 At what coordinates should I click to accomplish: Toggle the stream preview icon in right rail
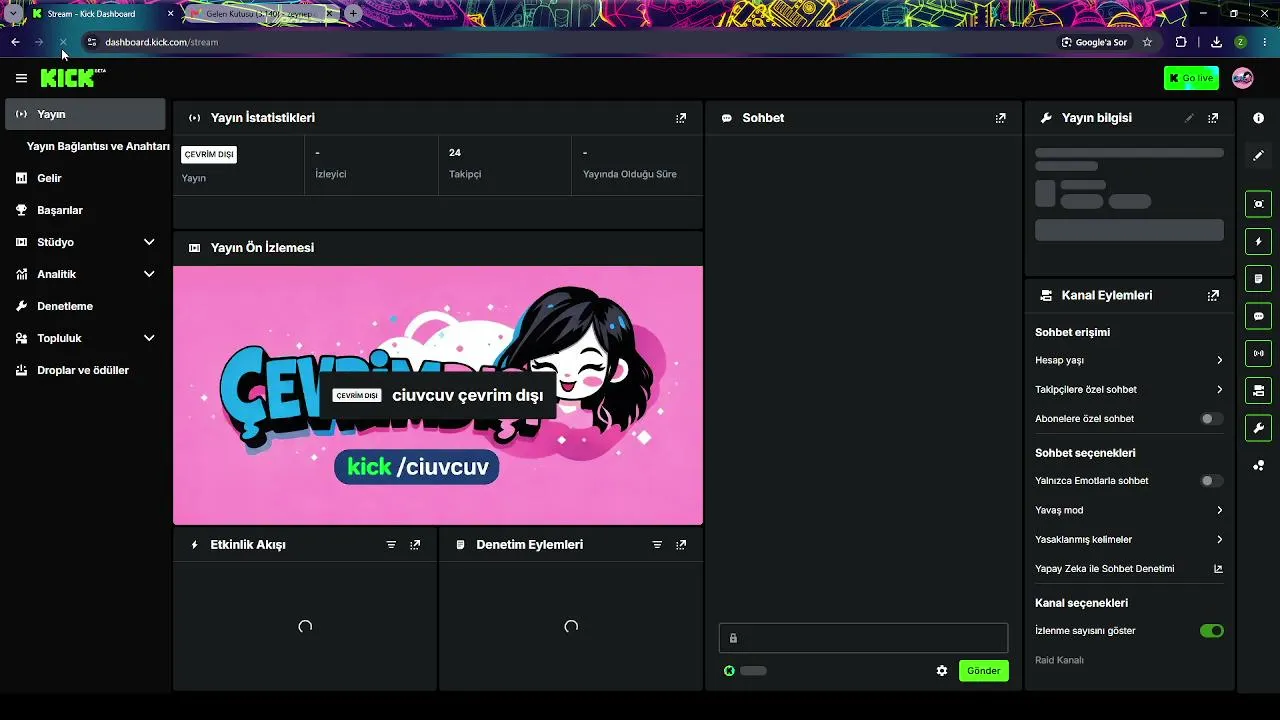[1259, 204]
